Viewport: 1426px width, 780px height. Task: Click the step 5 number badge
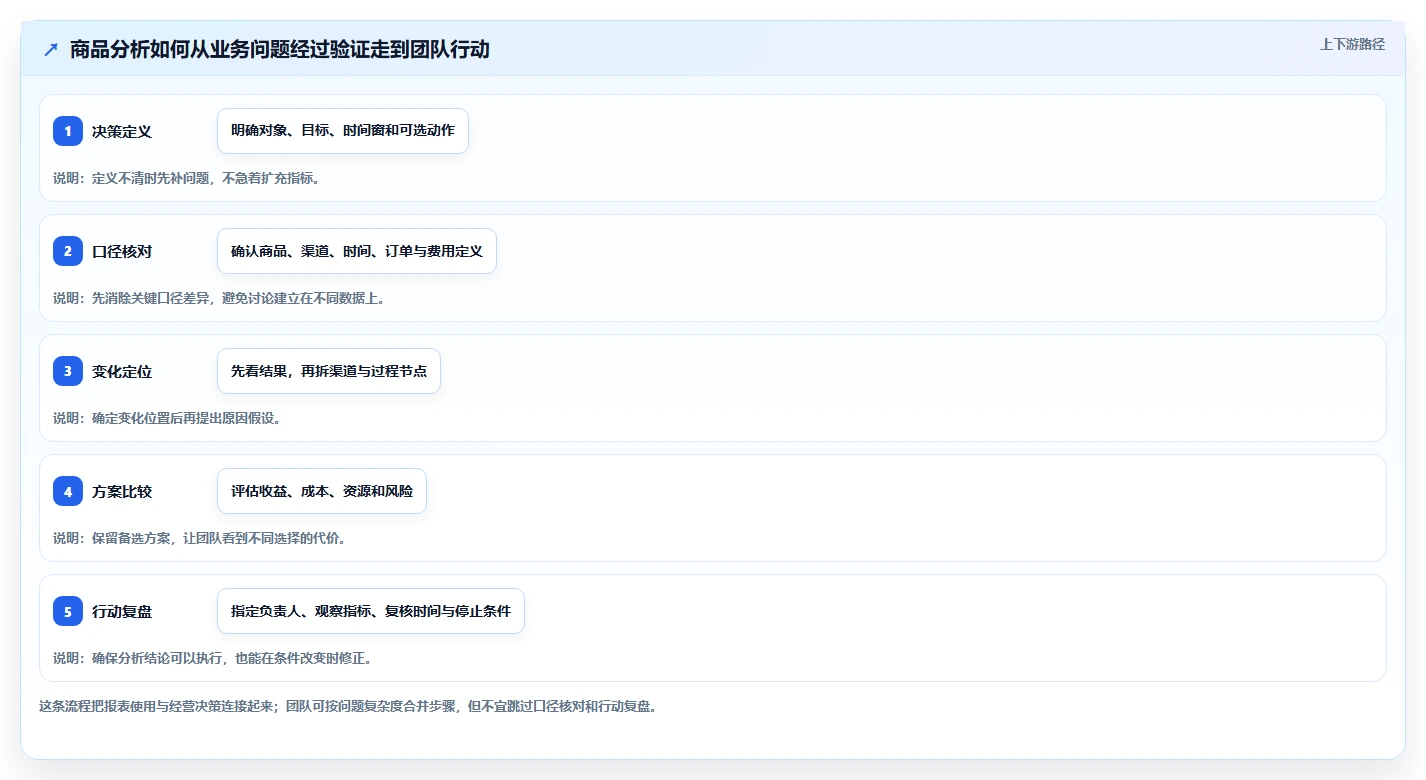click(x=68, y=611)
